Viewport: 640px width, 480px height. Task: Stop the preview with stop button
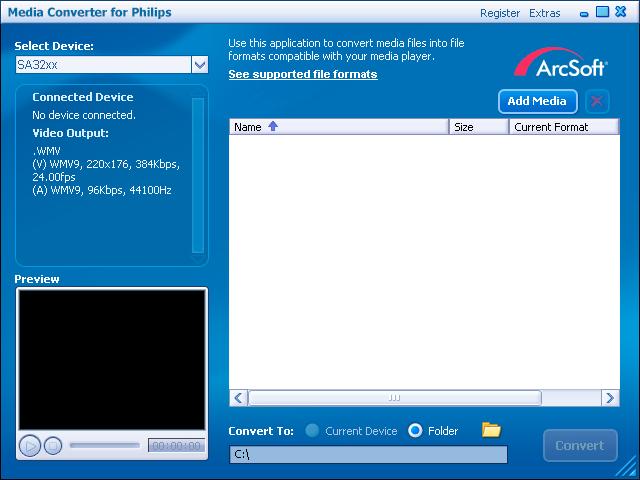[x=53, y=445]
